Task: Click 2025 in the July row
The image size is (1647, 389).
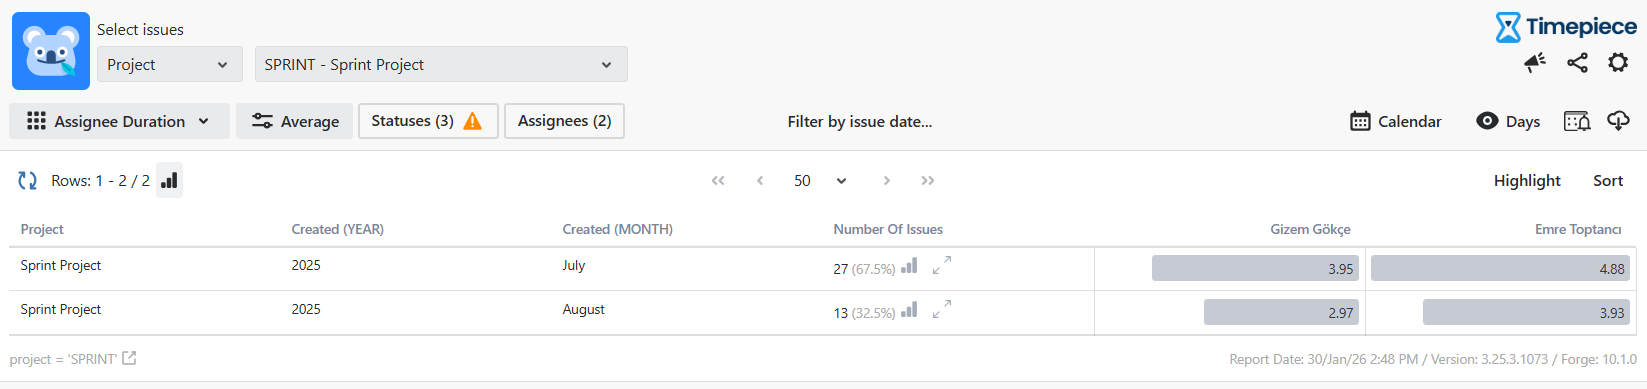Action: pos(306,265)
